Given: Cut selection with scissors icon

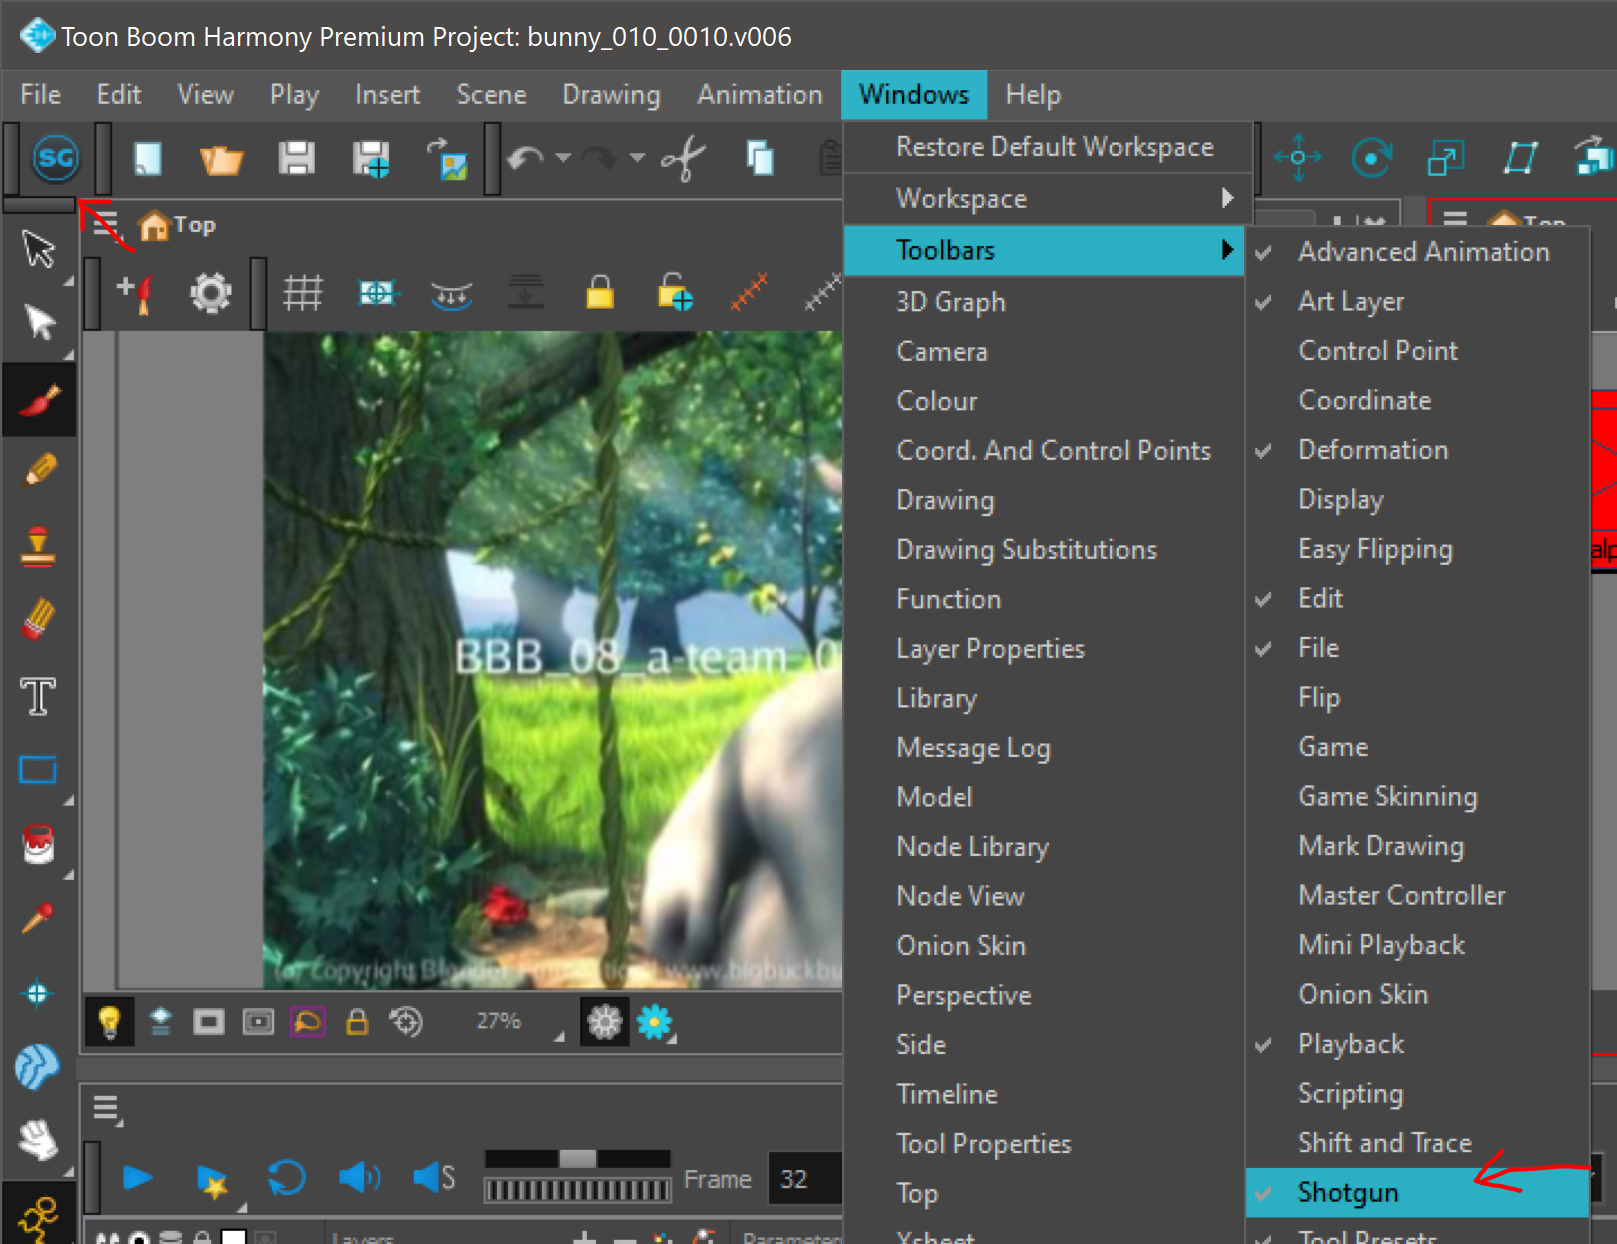Looking at the screenshot, I should [x=684, y=158].
